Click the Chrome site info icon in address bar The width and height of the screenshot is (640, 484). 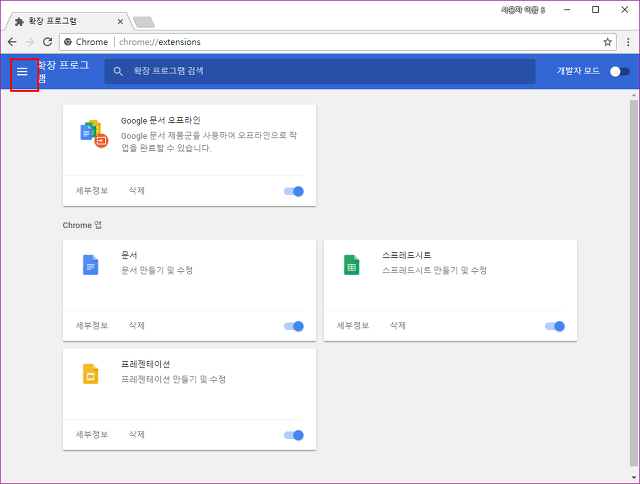[68, 42]
